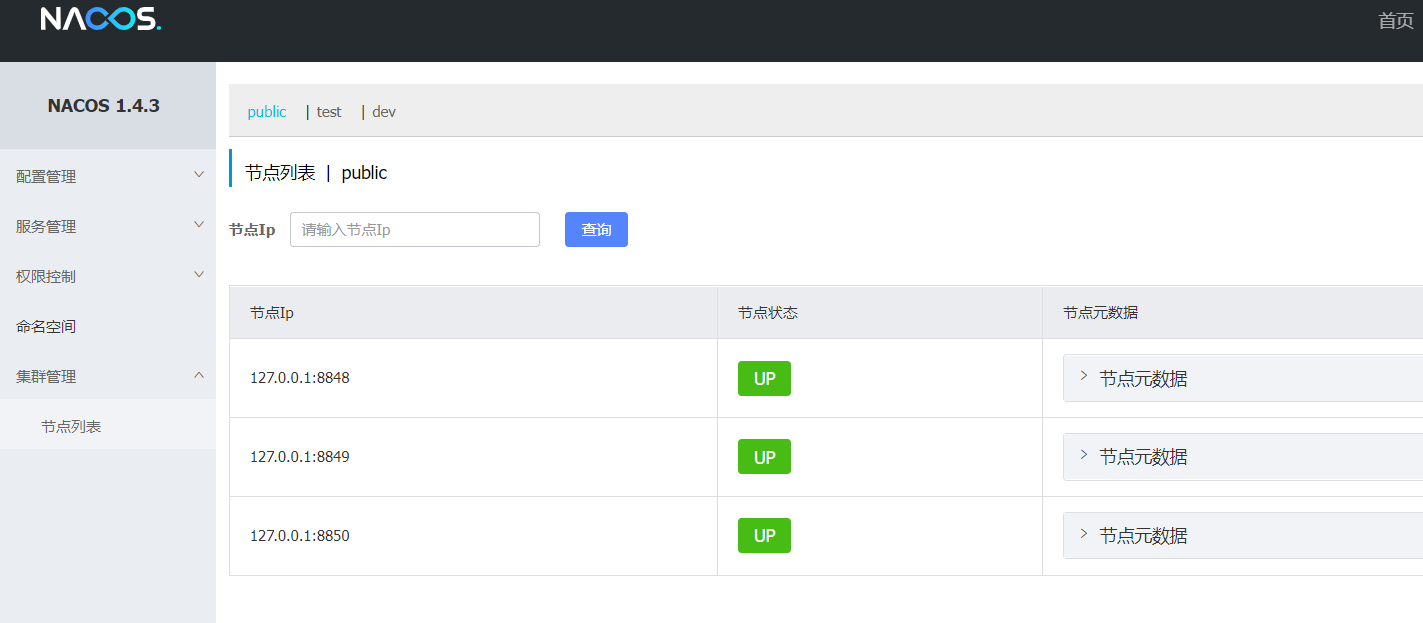Collapse the 集群管理 menu
This screenshot has height=623, width=1423.
(x=108, y=376)
